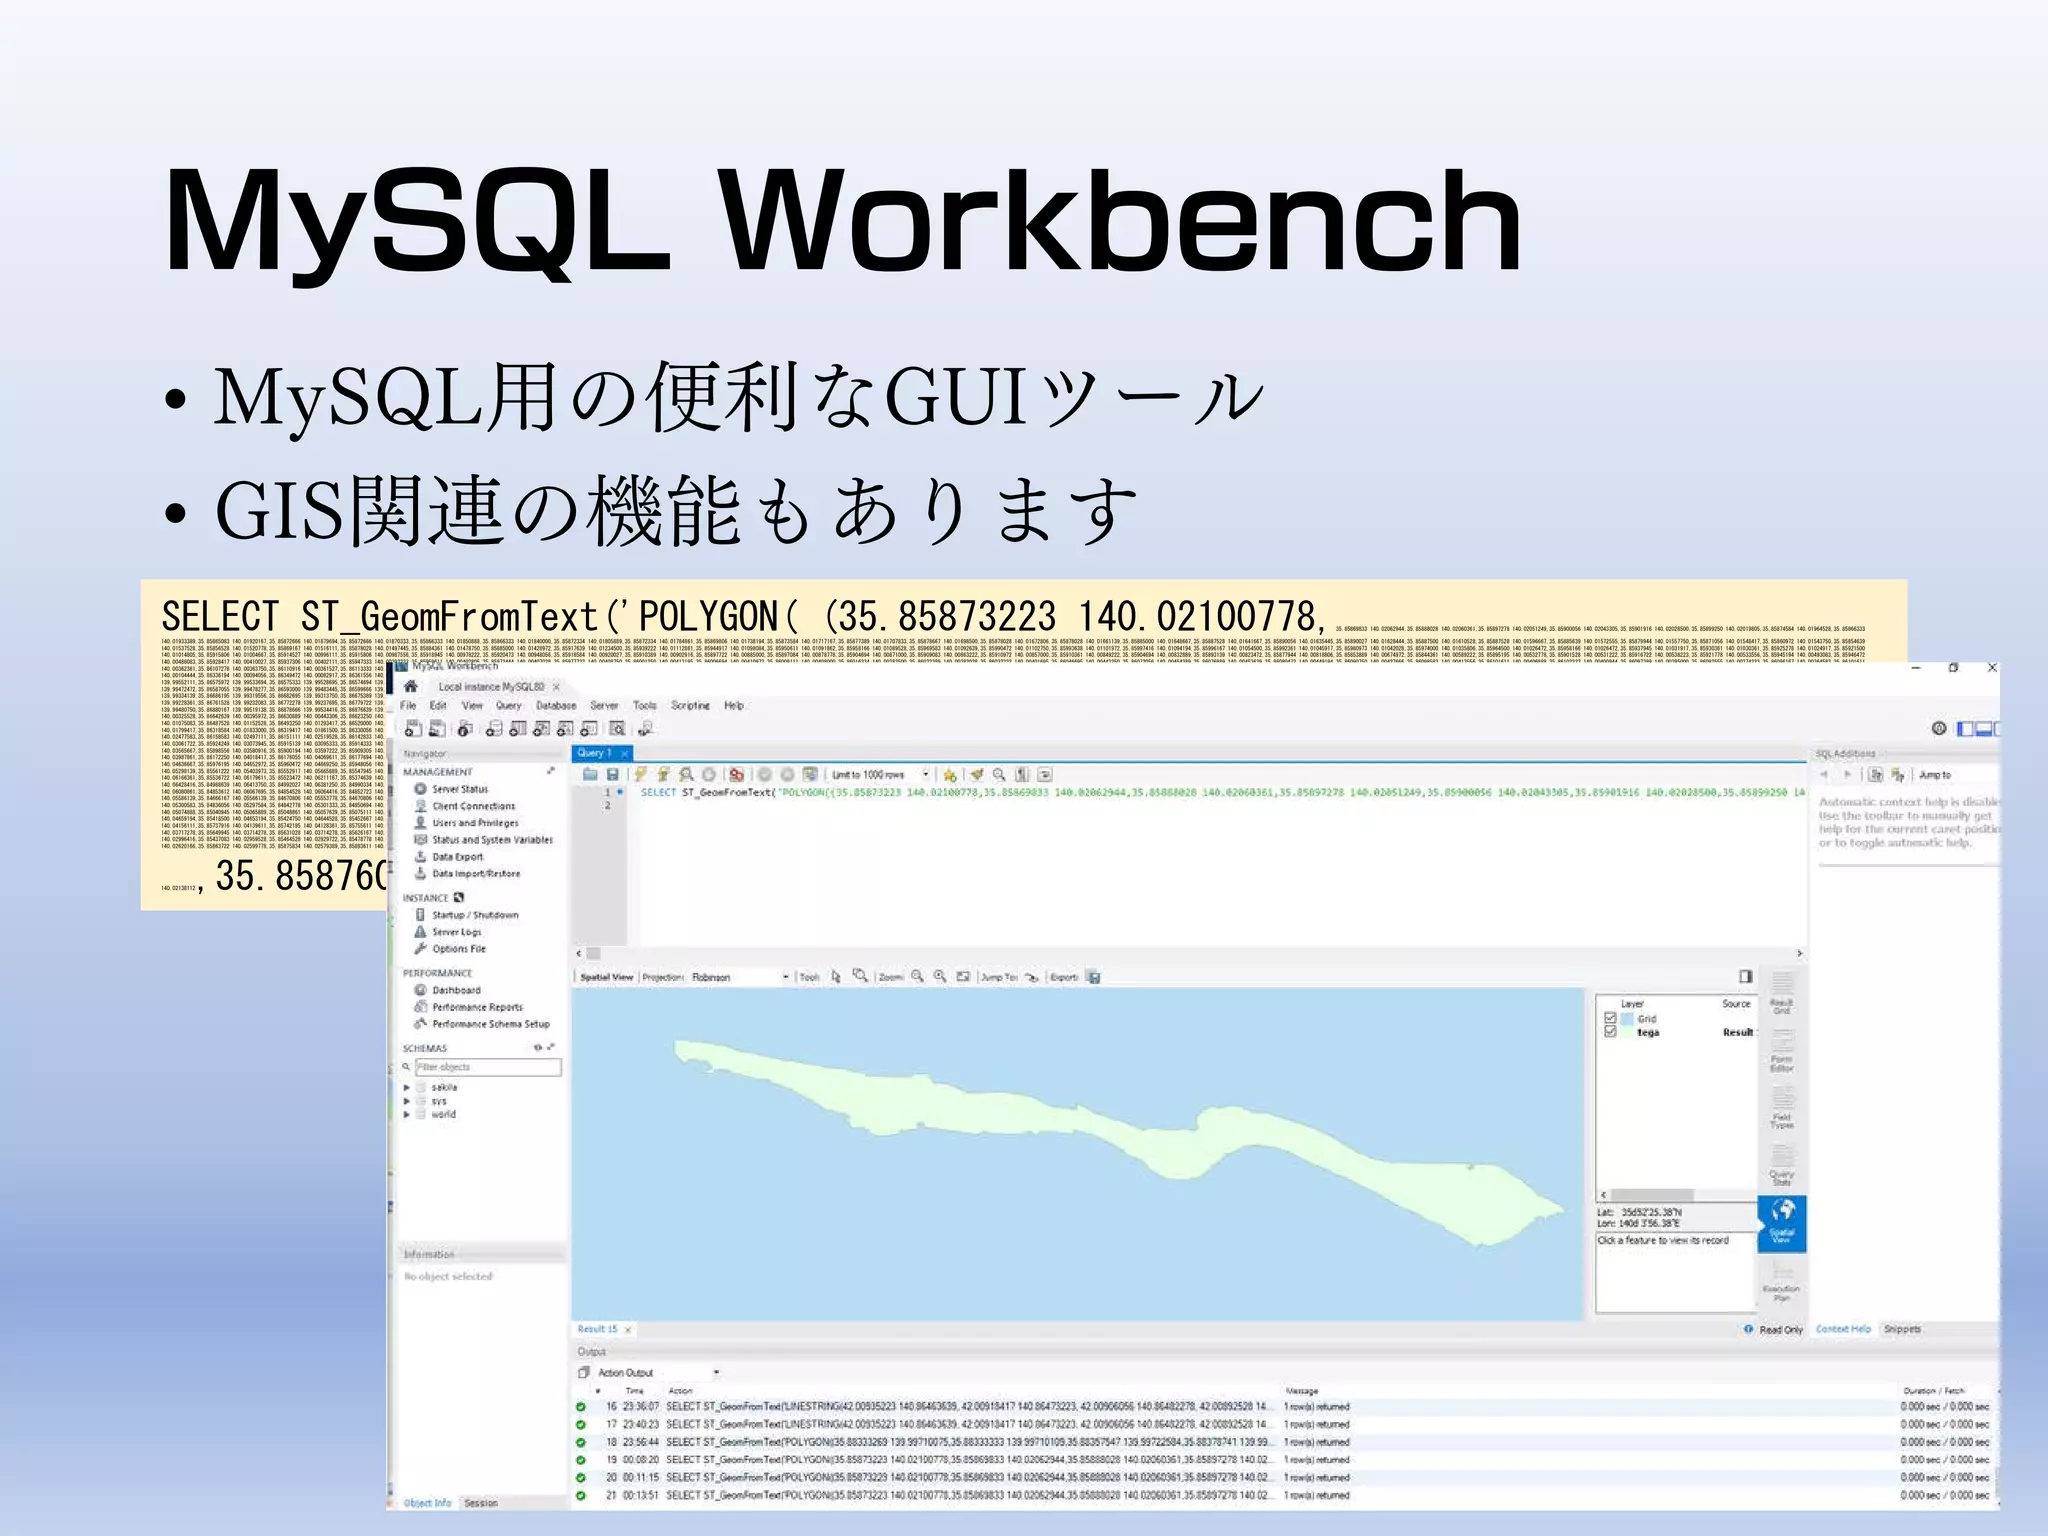Image resolution: width=2048 pixels, height=1536 pixels.
Task: Zoom in on the spatial map
Action: [940, 976]
